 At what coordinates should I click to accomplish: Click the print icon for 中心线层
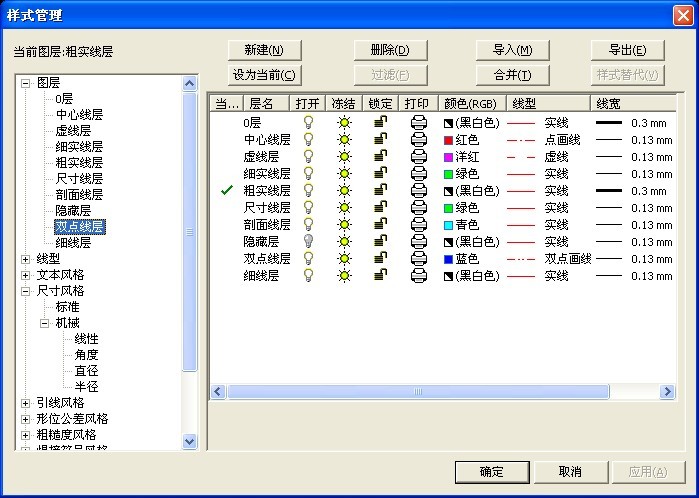[x=419, y=140]
